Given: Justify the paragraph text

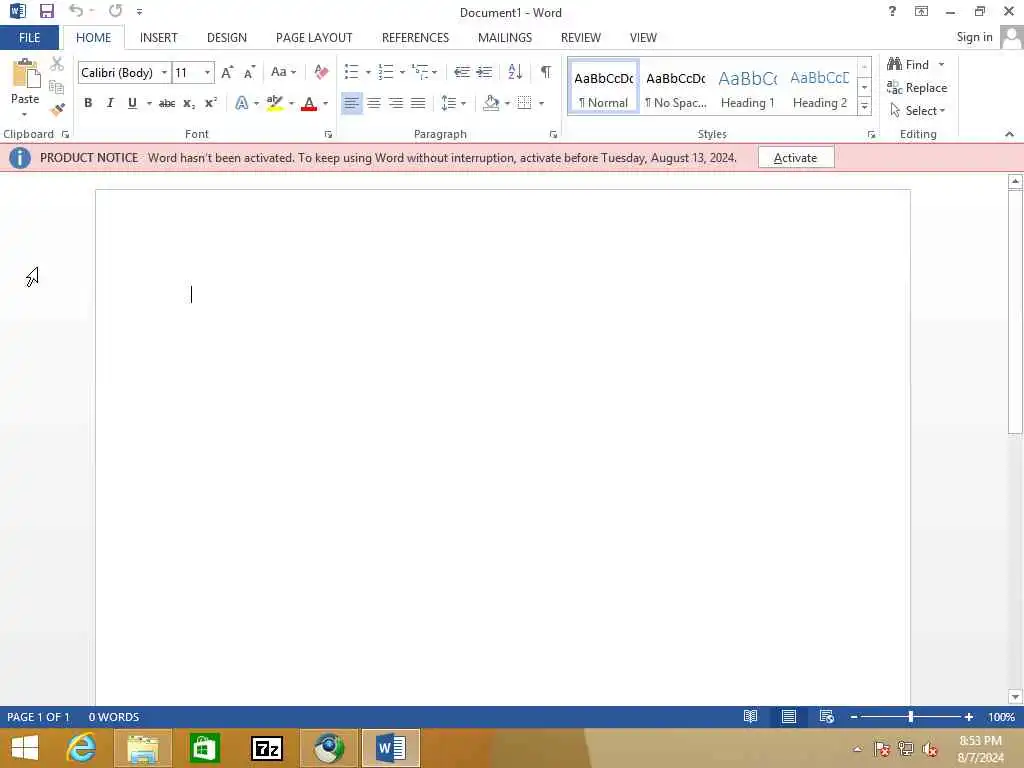Looking at the screenshot, I should click(x=418, y=103).
